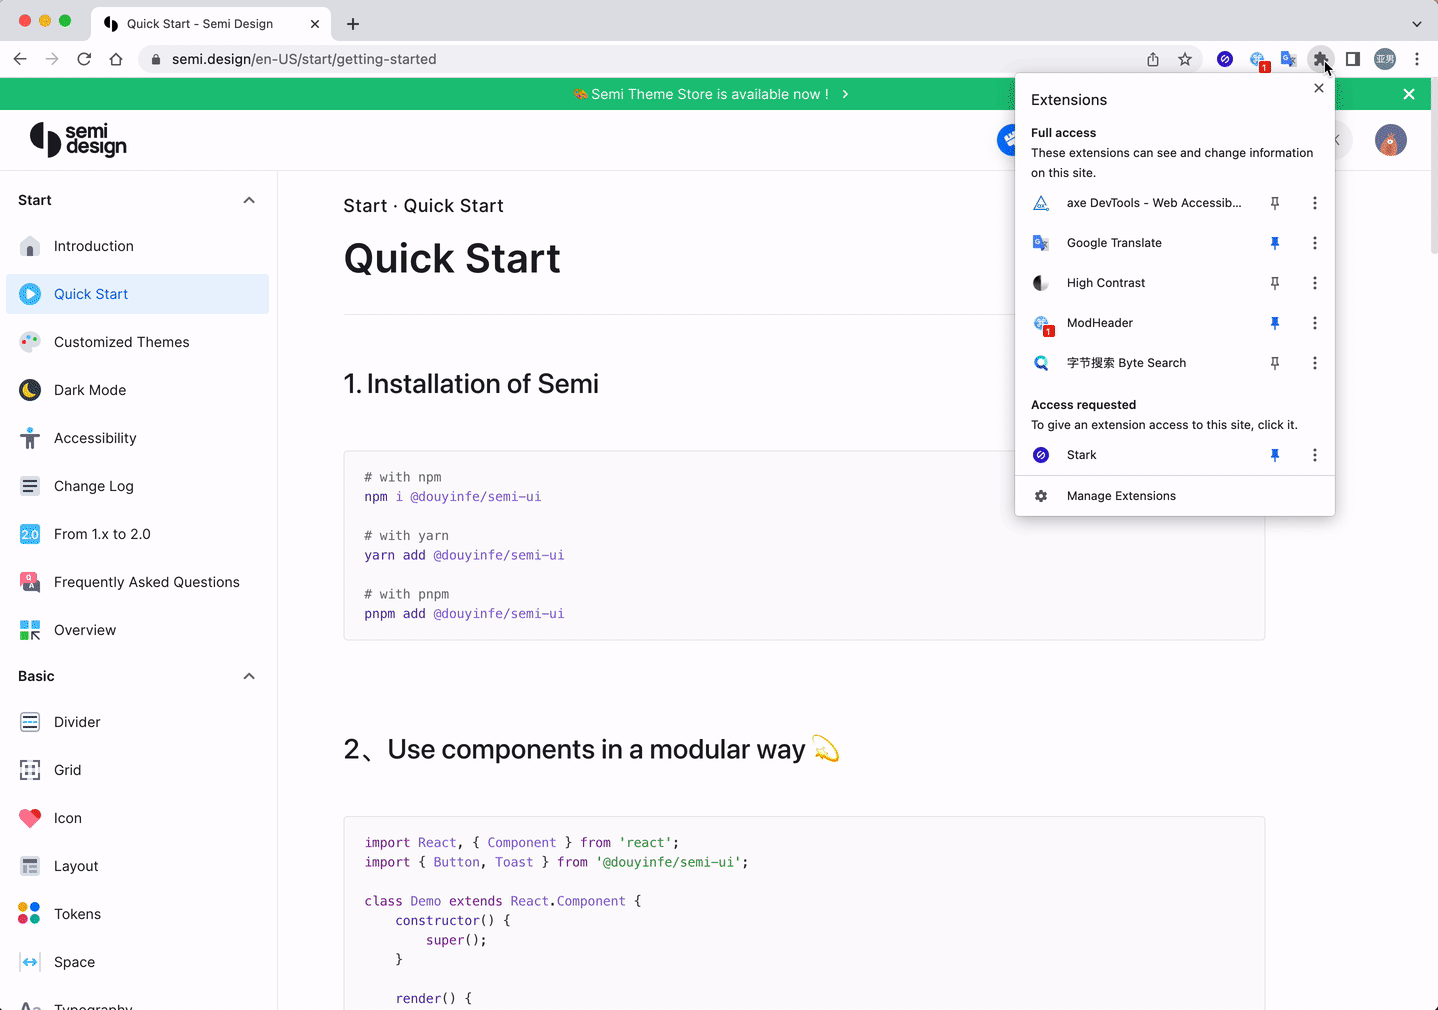
Task: Open the browser side panel
Action: click(1353, 59)
